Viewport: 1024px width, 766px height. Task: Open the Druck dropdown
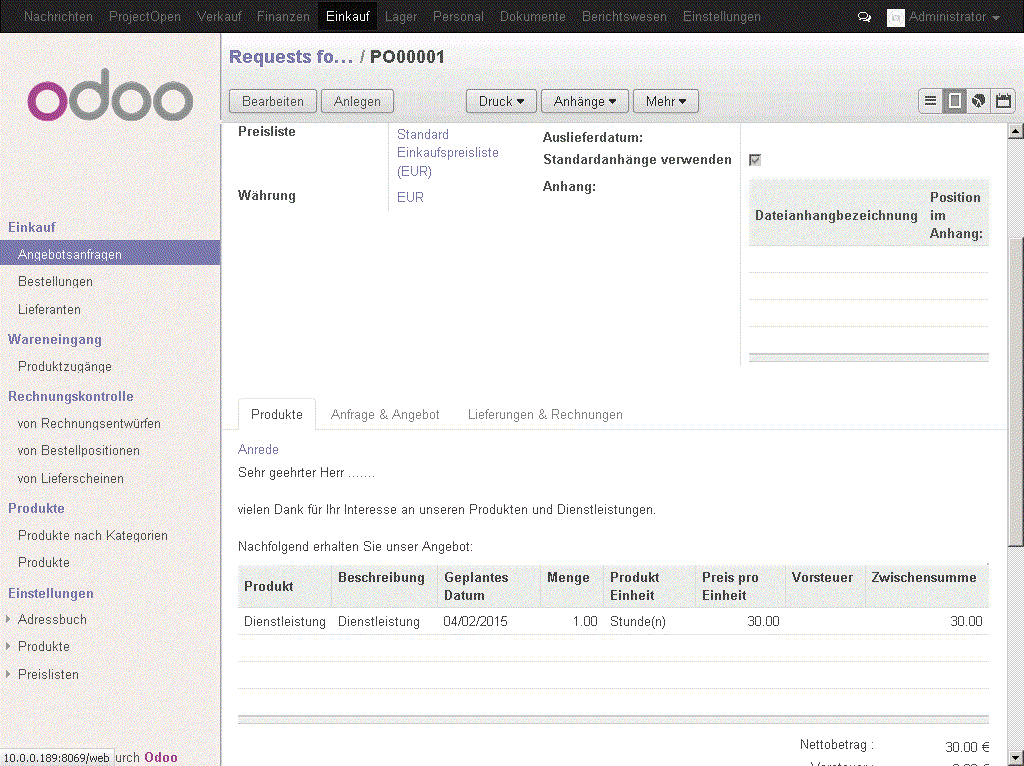[x=501, y=101]
